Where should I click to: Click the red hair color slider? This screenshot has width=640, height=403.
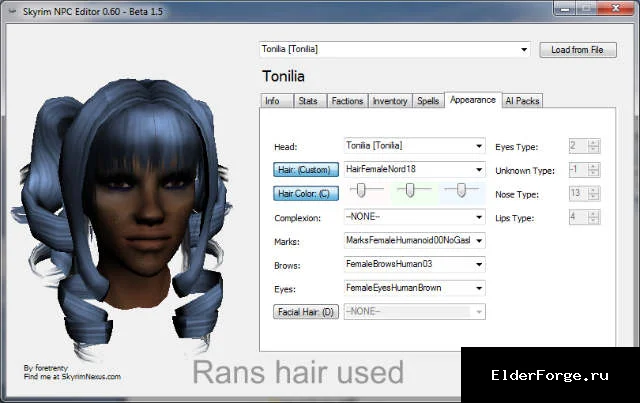point(367,190)
